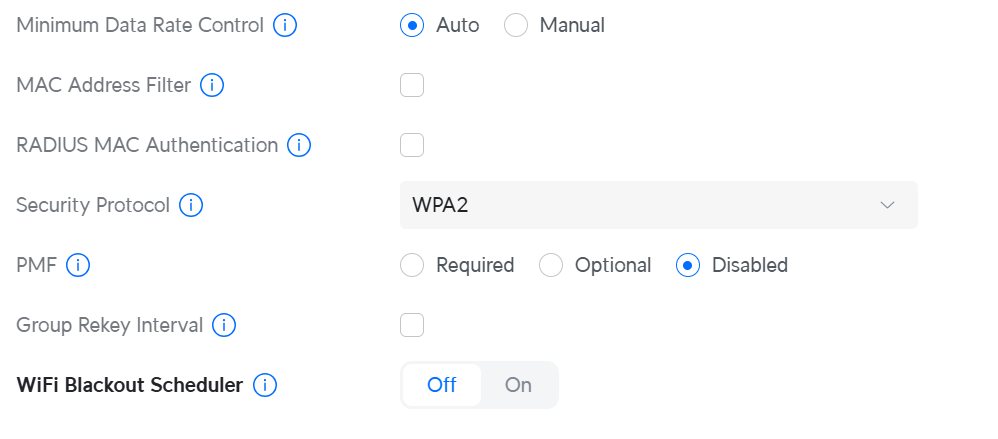The image size is (998, 439).
Task: Click info icon beside MAC Address Filter
Action: (211, 85)
